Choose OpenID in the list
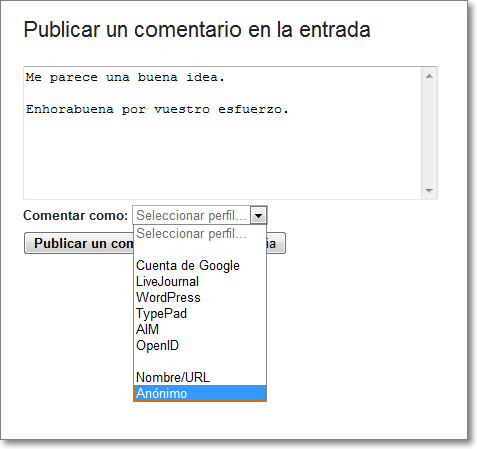477x449 pixels. click(200, 345)
